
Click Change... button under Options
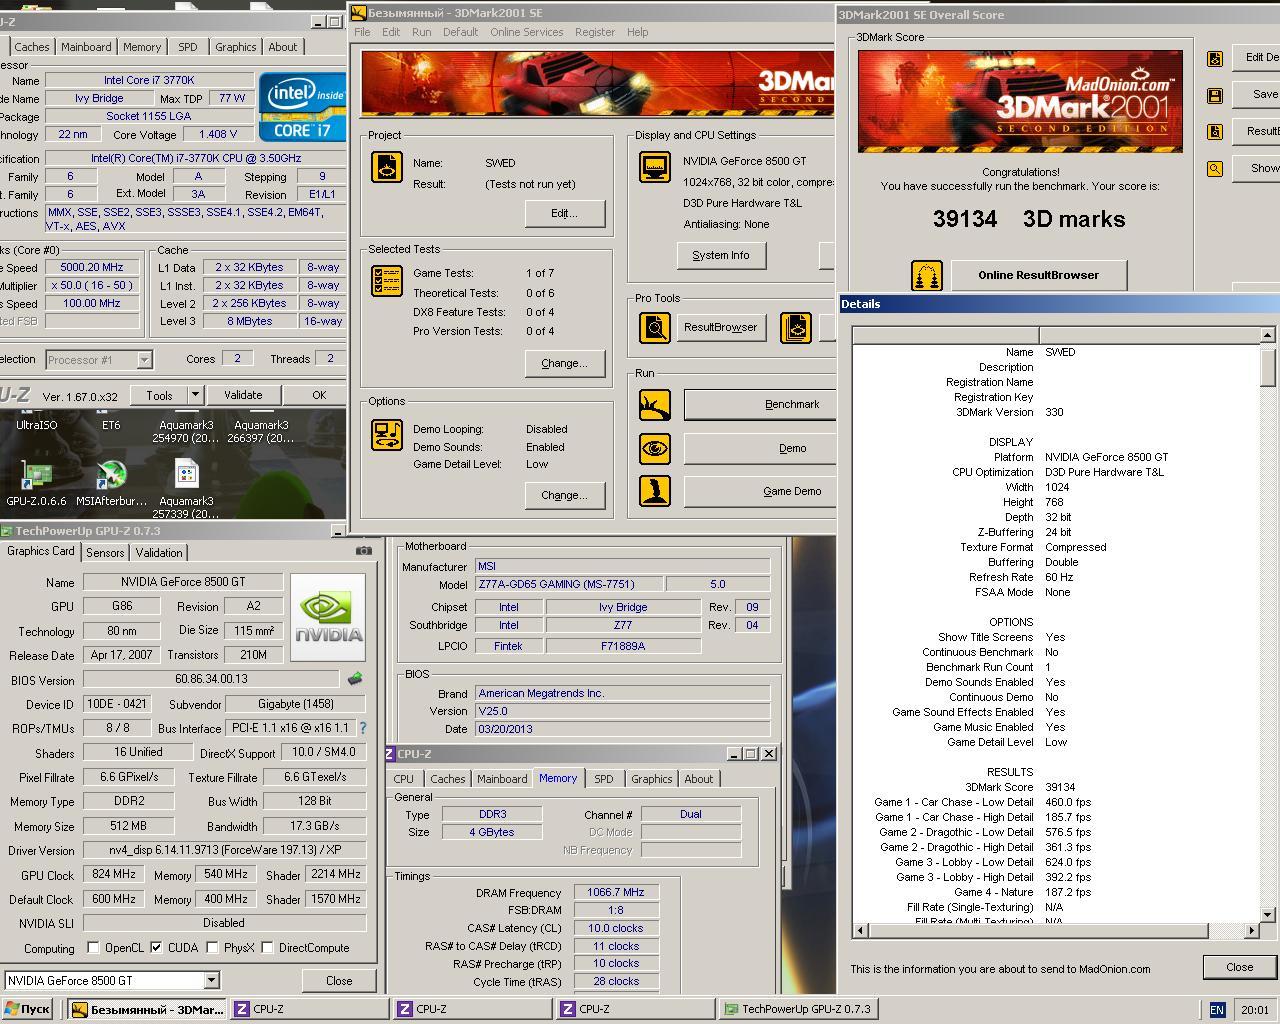click(564, 495)
